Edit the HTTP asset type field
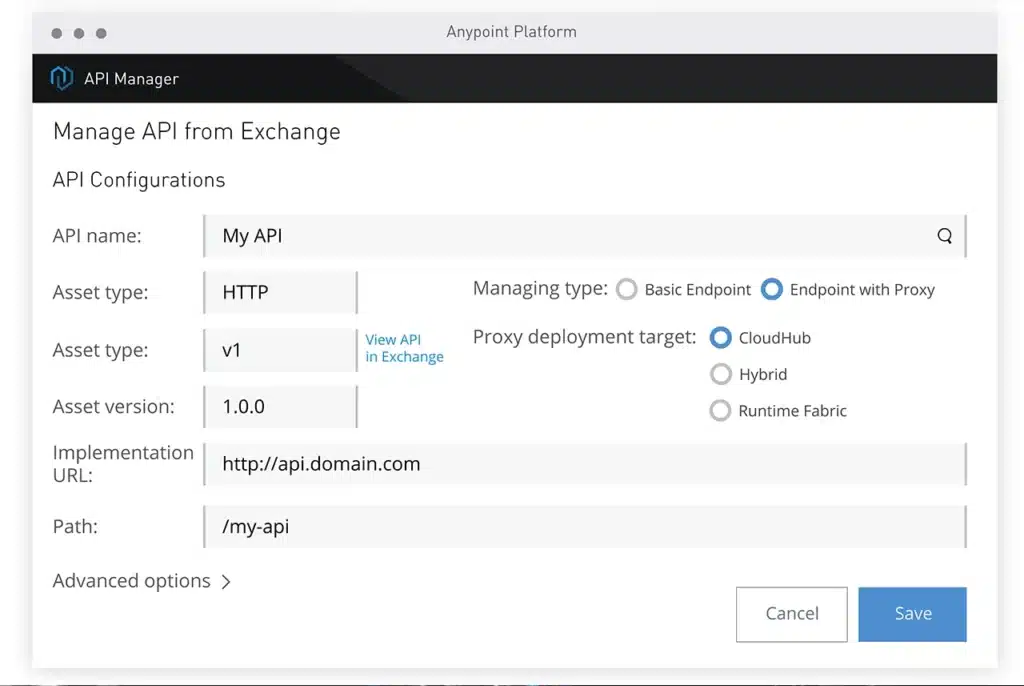Image resolution: width=1024 pixels, height=686 pixels. pyautogui.click(x=279, y=292)
